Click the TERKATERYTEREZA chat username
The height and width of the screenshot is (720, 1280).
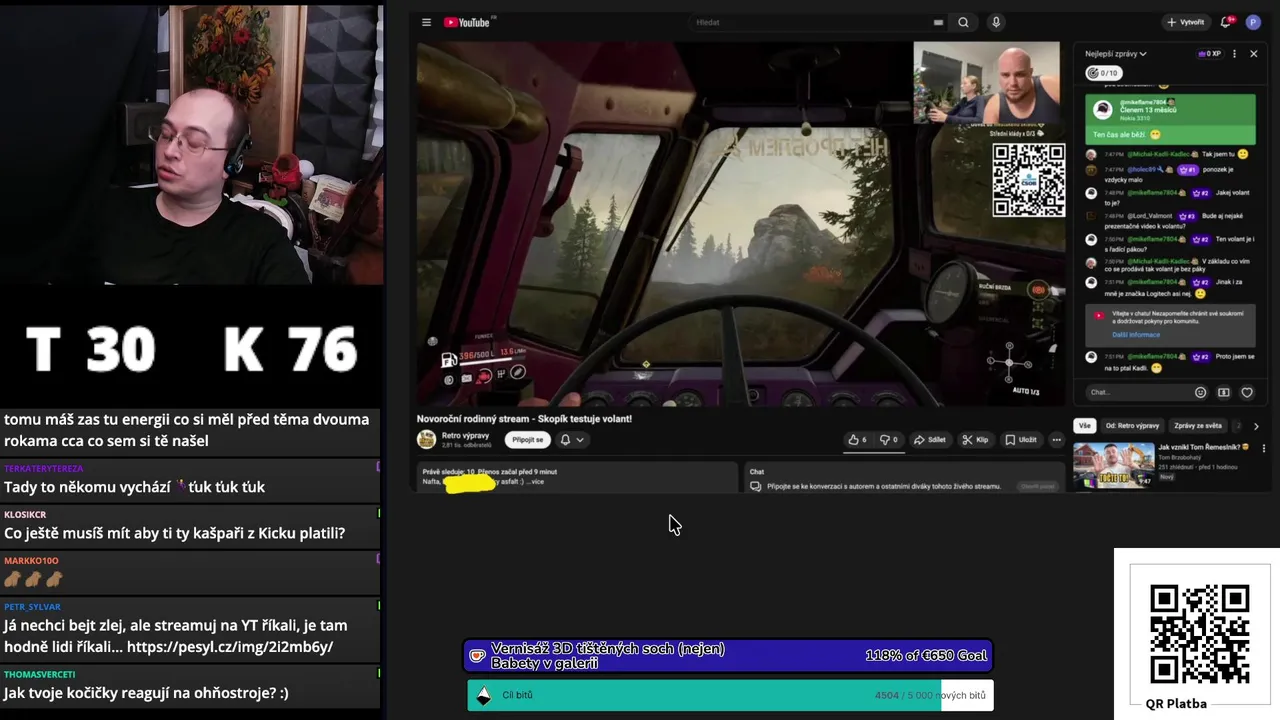coord(44,468)
